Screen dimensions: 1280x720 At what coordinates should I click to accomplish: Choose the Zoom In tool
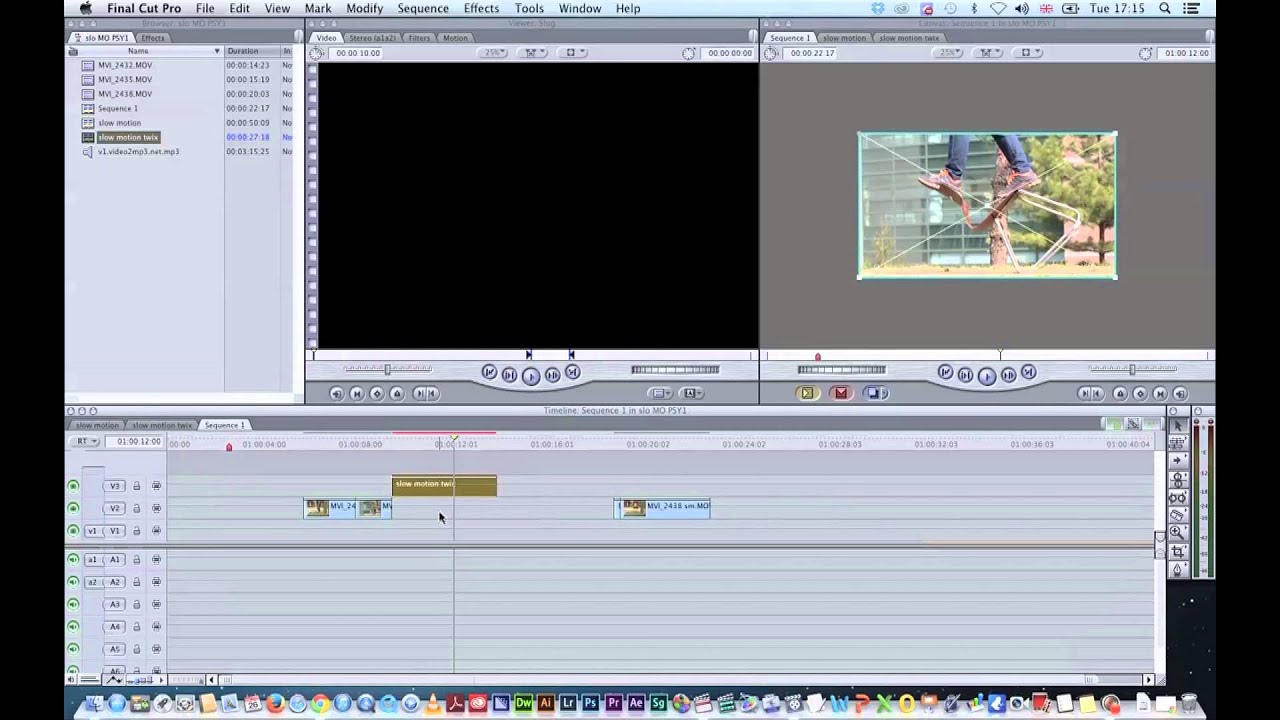(1178, 533)
